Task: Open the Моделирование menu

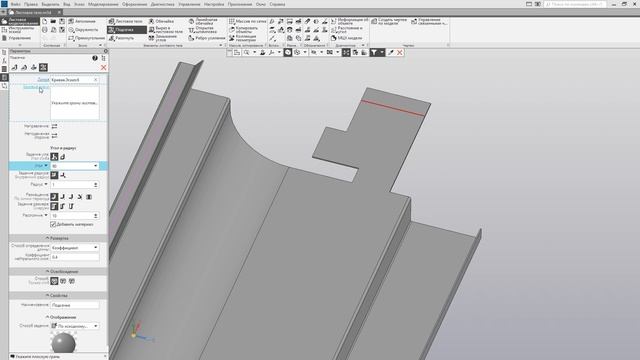Action: [x=103, y=4]
